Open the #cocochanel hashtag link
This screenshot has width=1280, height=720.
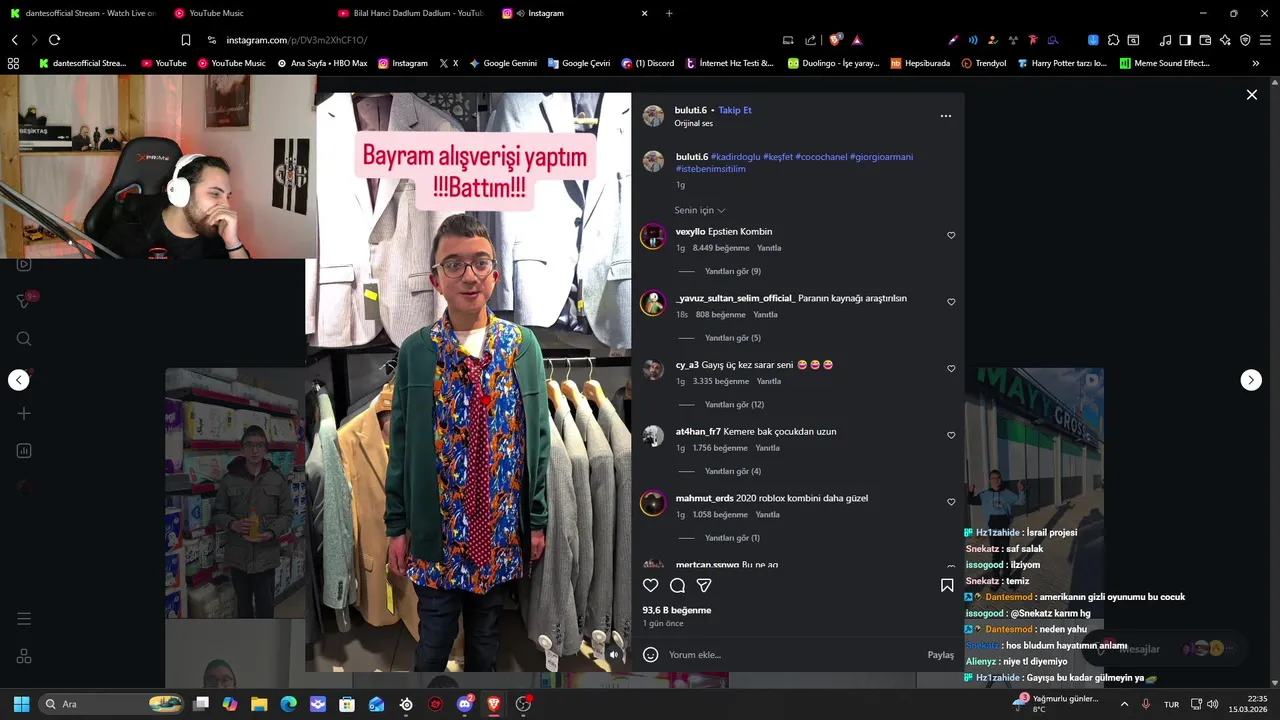[x=821, y=157]
